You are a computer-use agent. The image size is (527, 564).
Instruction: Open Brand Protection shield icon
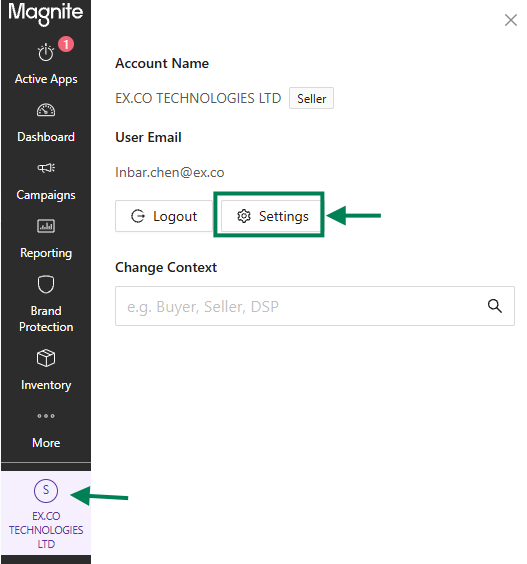click(46, 285)
